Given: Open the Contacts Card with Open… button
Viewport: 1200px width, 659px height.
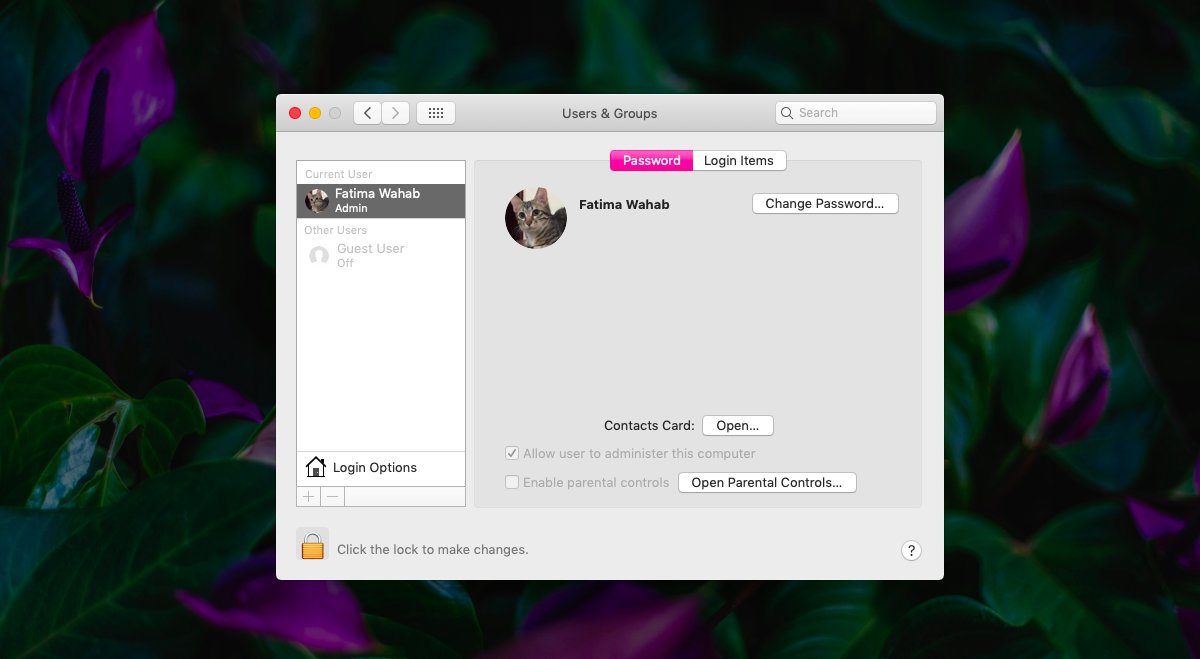Looking at the screenshot, I should point(738,426).
